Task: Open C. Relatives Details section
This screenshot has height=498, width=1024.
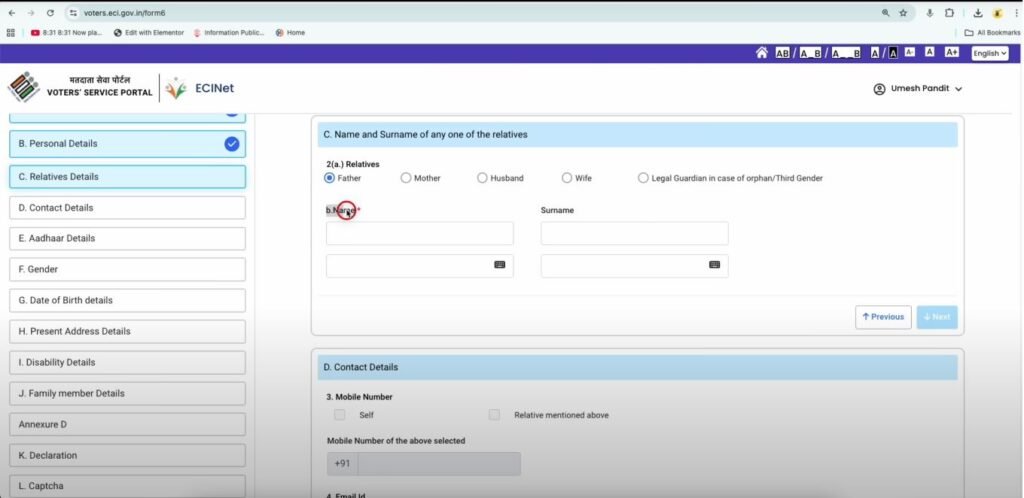Action: tap(127, 177)
